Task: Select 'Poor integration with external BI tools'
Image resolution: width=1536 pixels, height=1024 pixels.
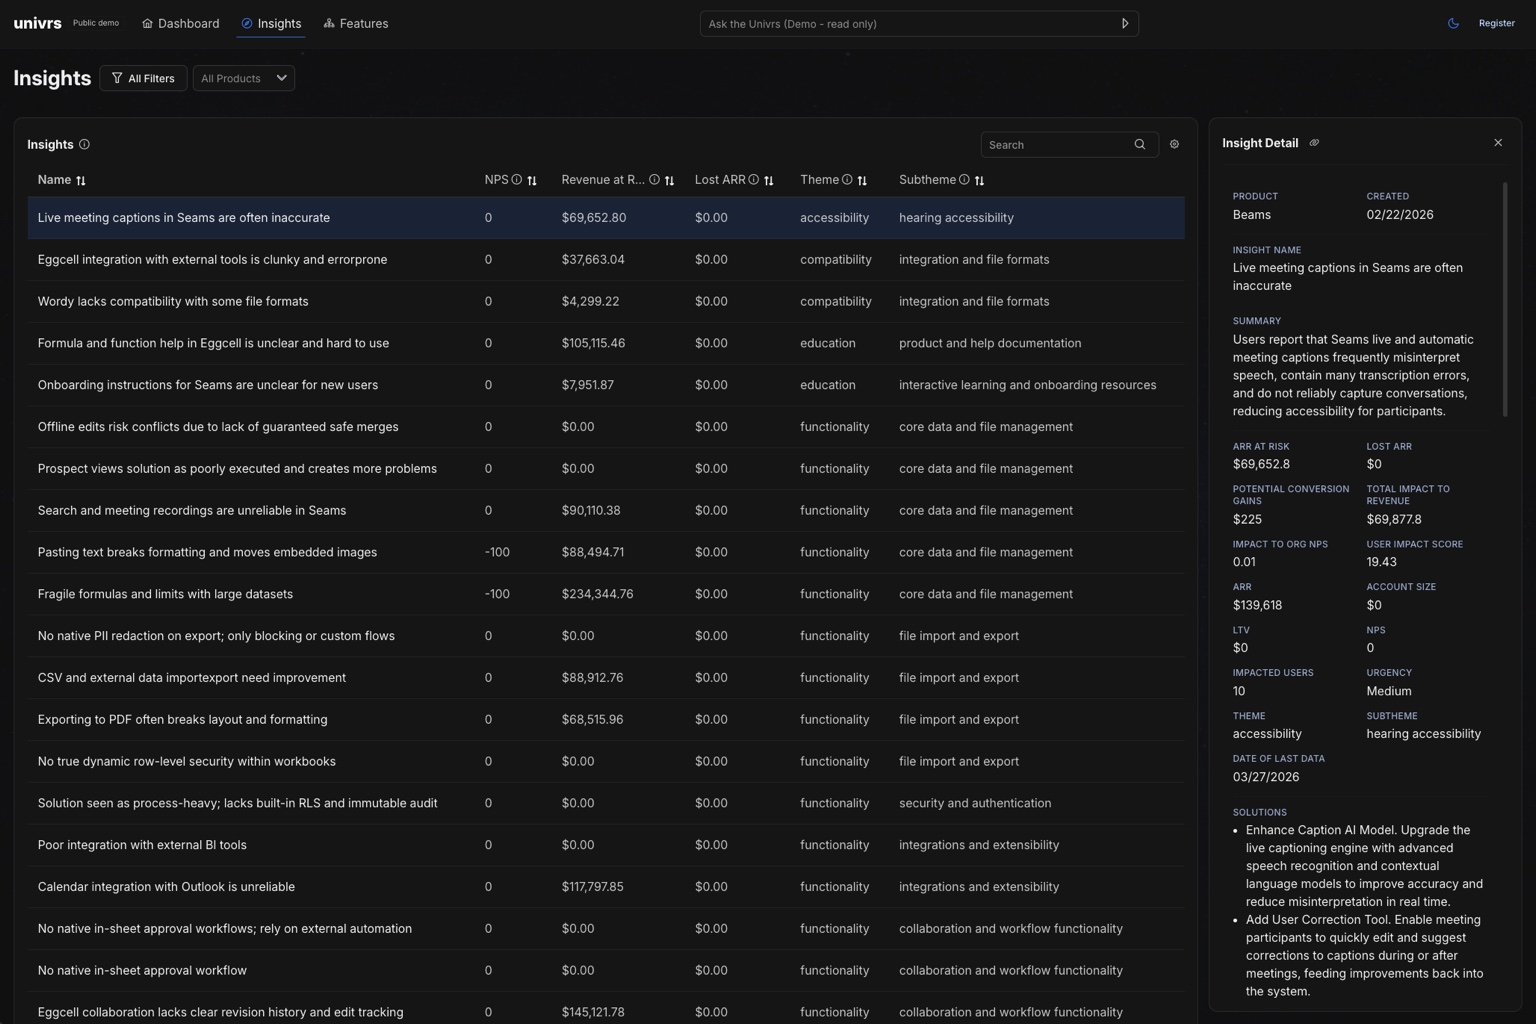Action: [606, 845]
